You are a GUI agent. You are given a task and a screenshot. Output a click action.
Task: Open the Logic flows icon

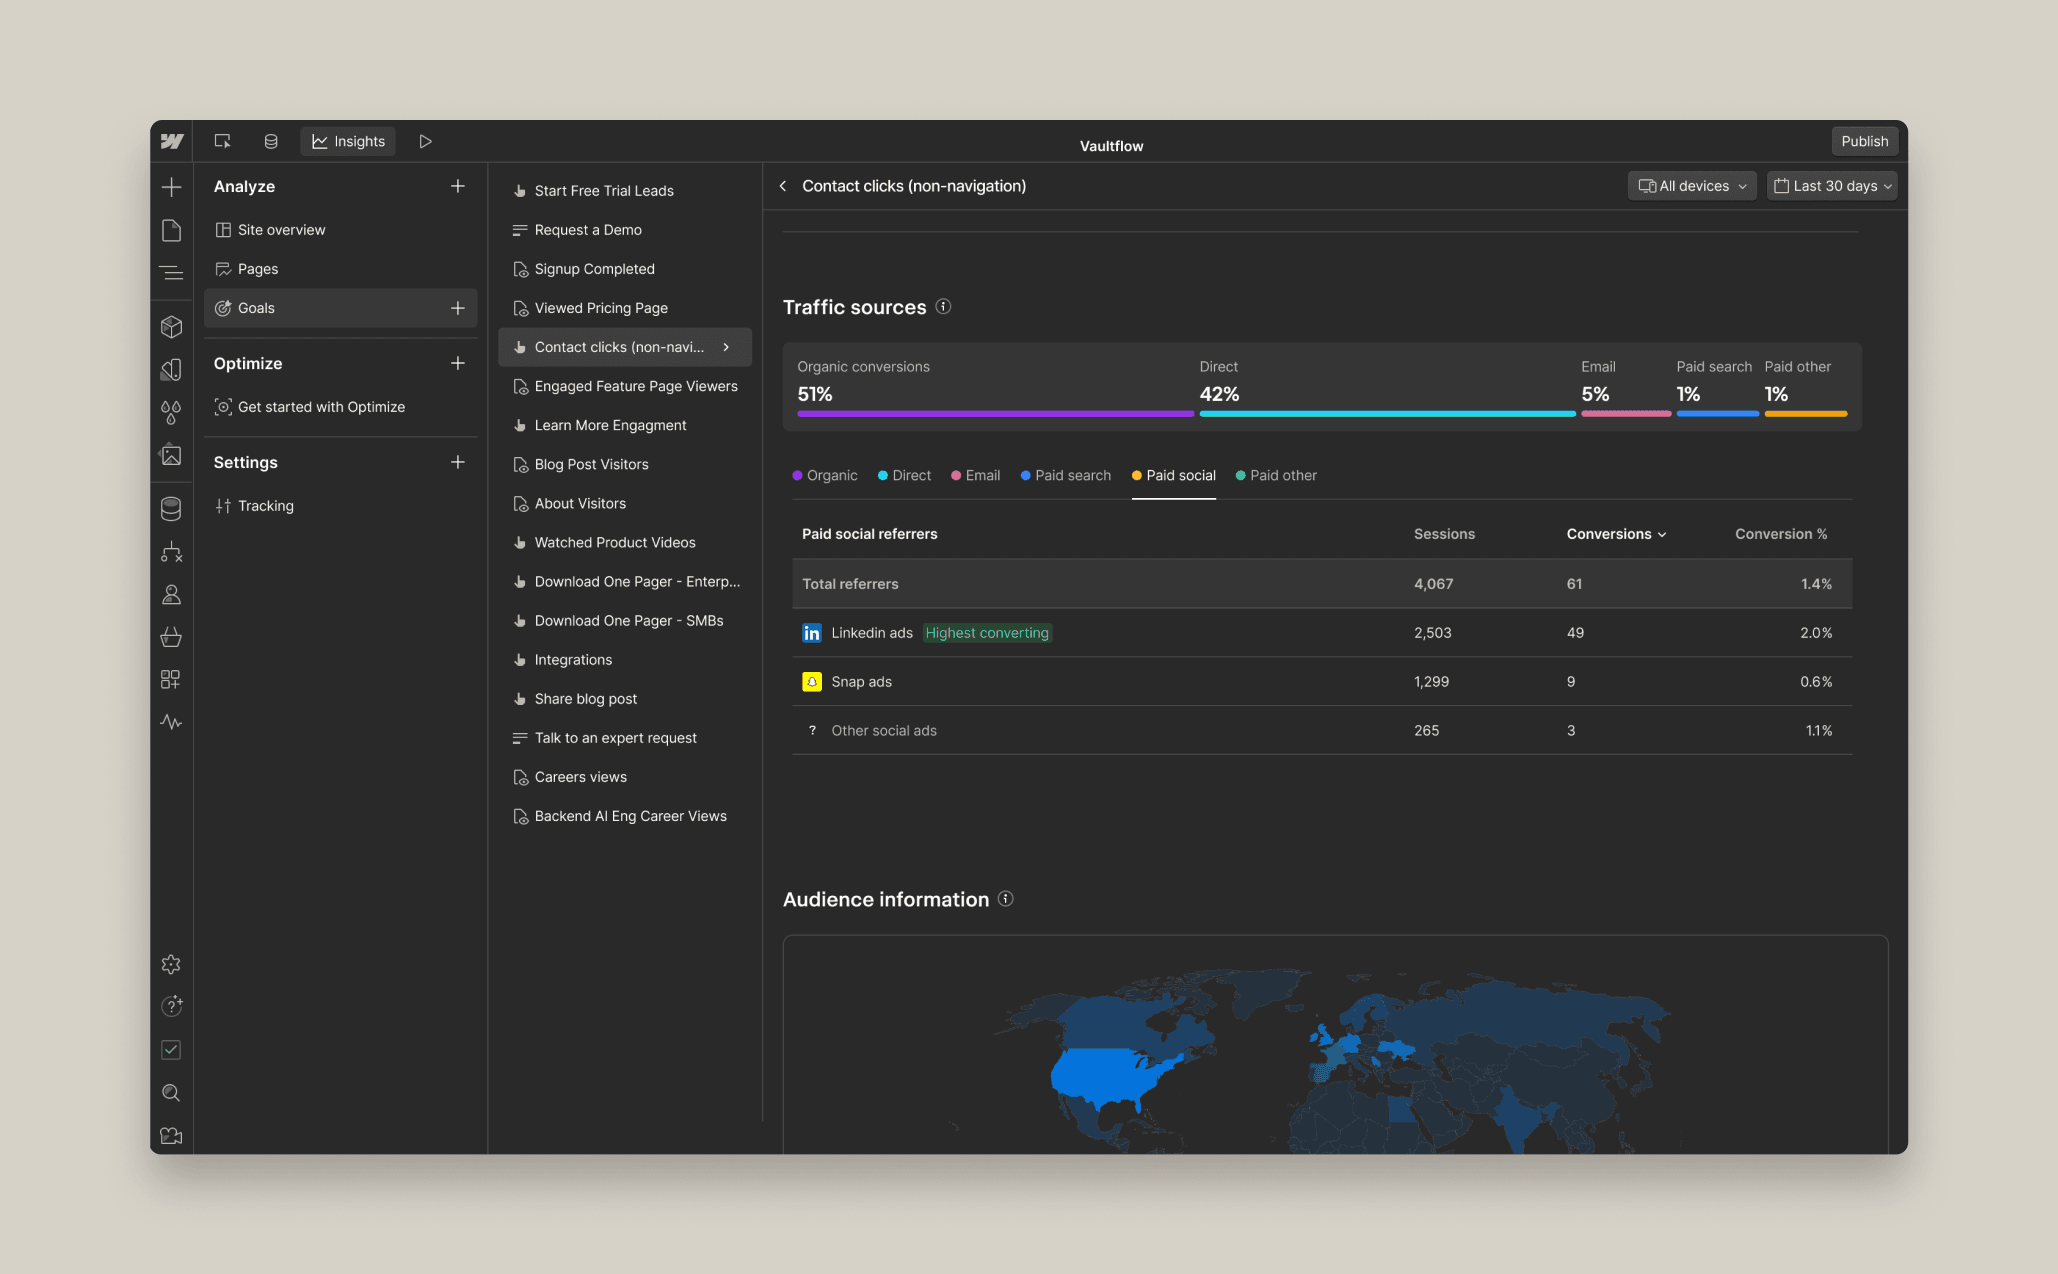[x=171, y=552]
